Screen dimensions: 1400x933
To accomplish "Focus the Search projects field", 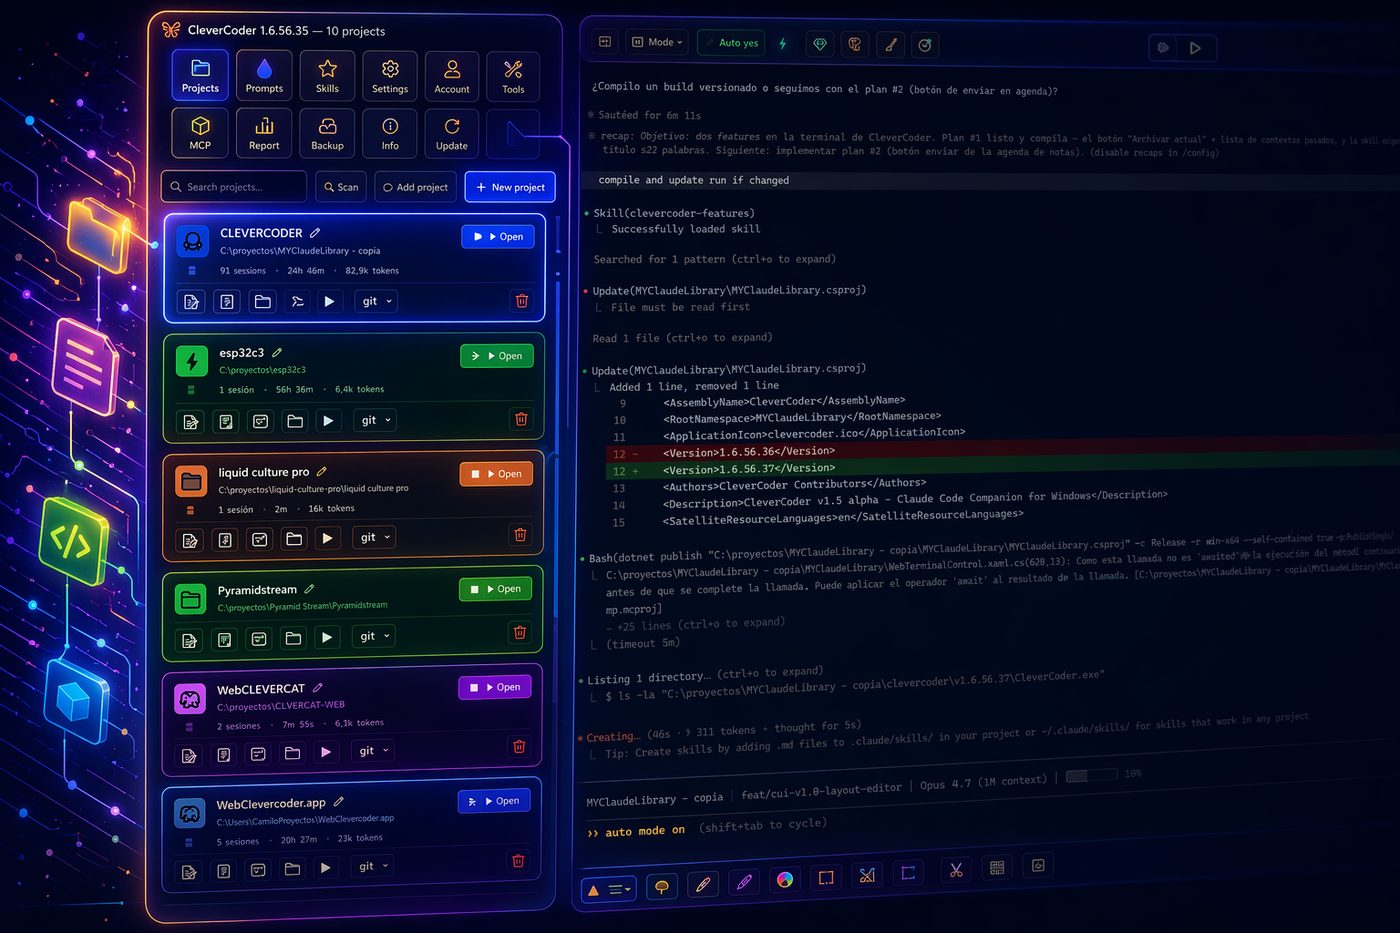I will pyautogui.click(x=234, y=187).
